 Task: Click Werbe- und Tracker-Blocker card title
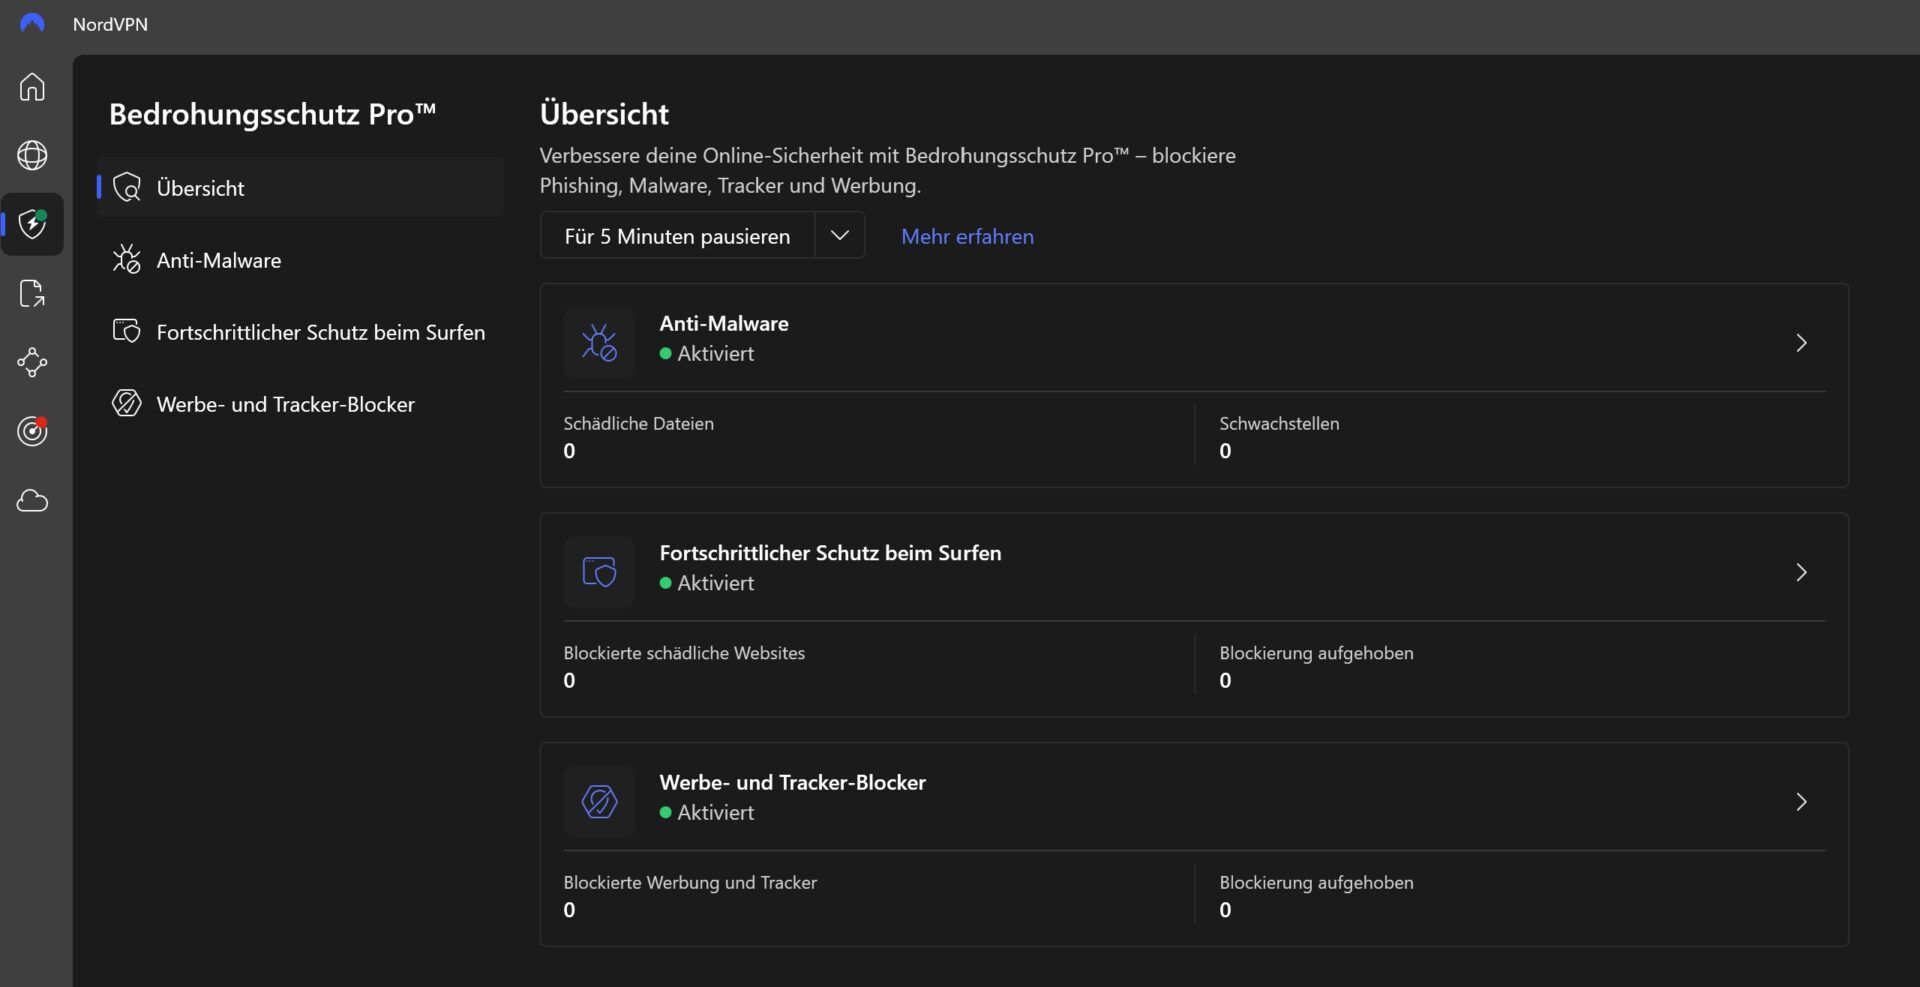(792, 782)
